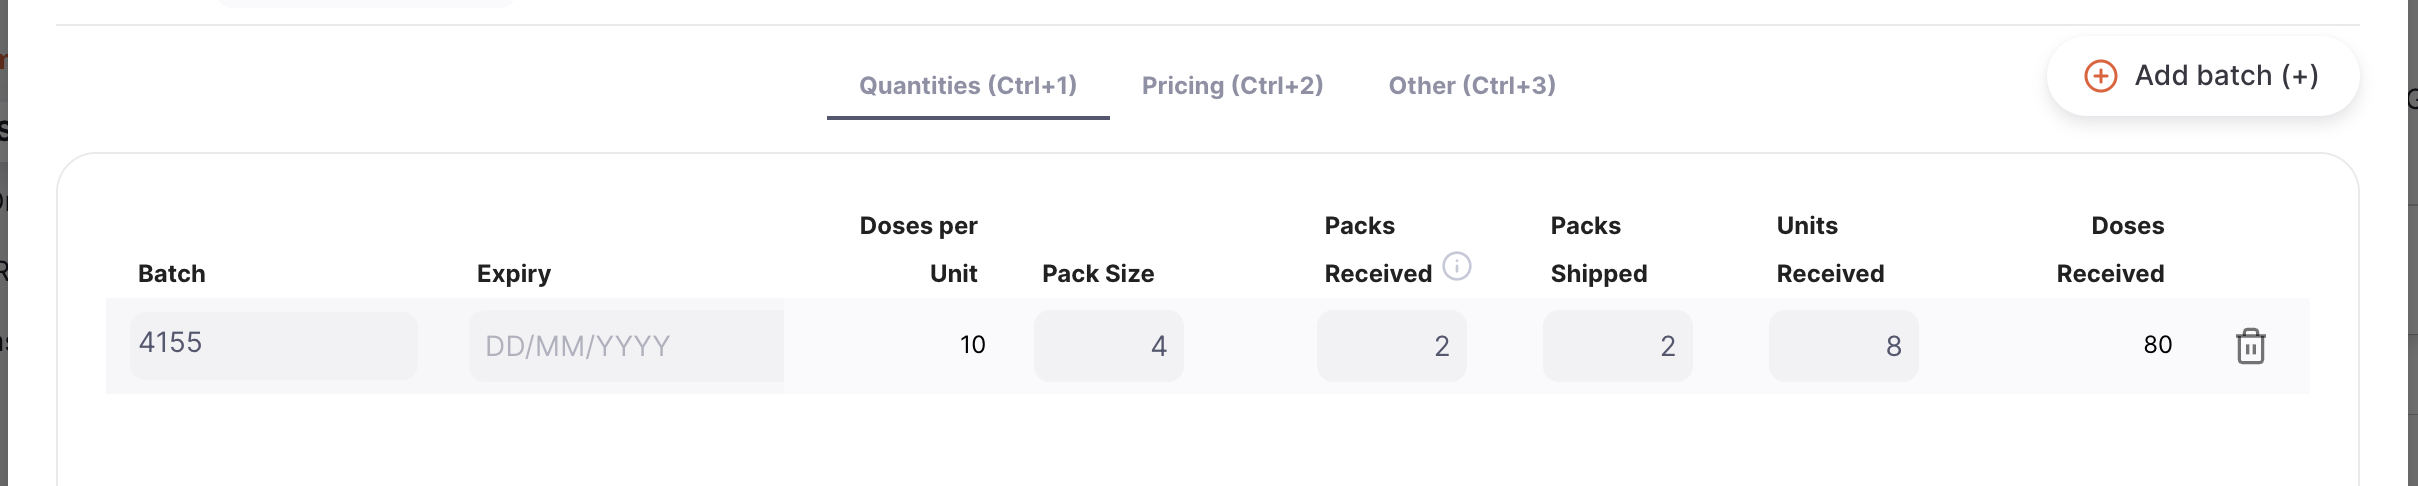
Task: Click the Doses Received column header
Action: tap(2110, 250)
